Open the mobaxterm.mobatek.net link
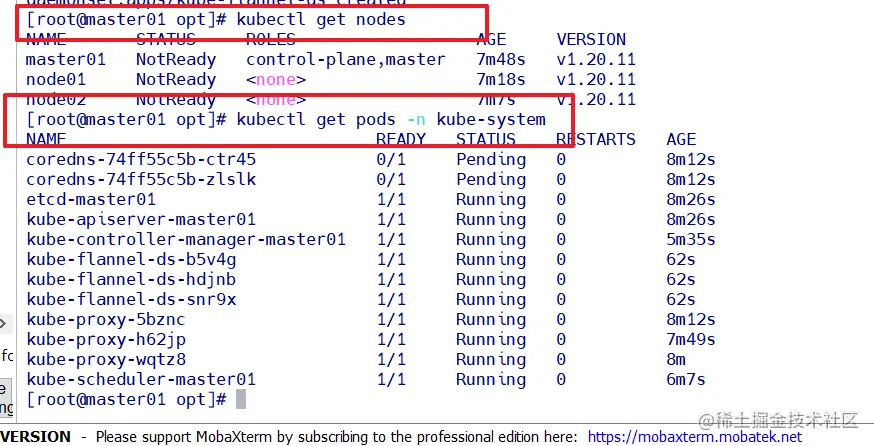Image resolution: width=874 pixels, height=446 pixels. [x=694, y=437]
